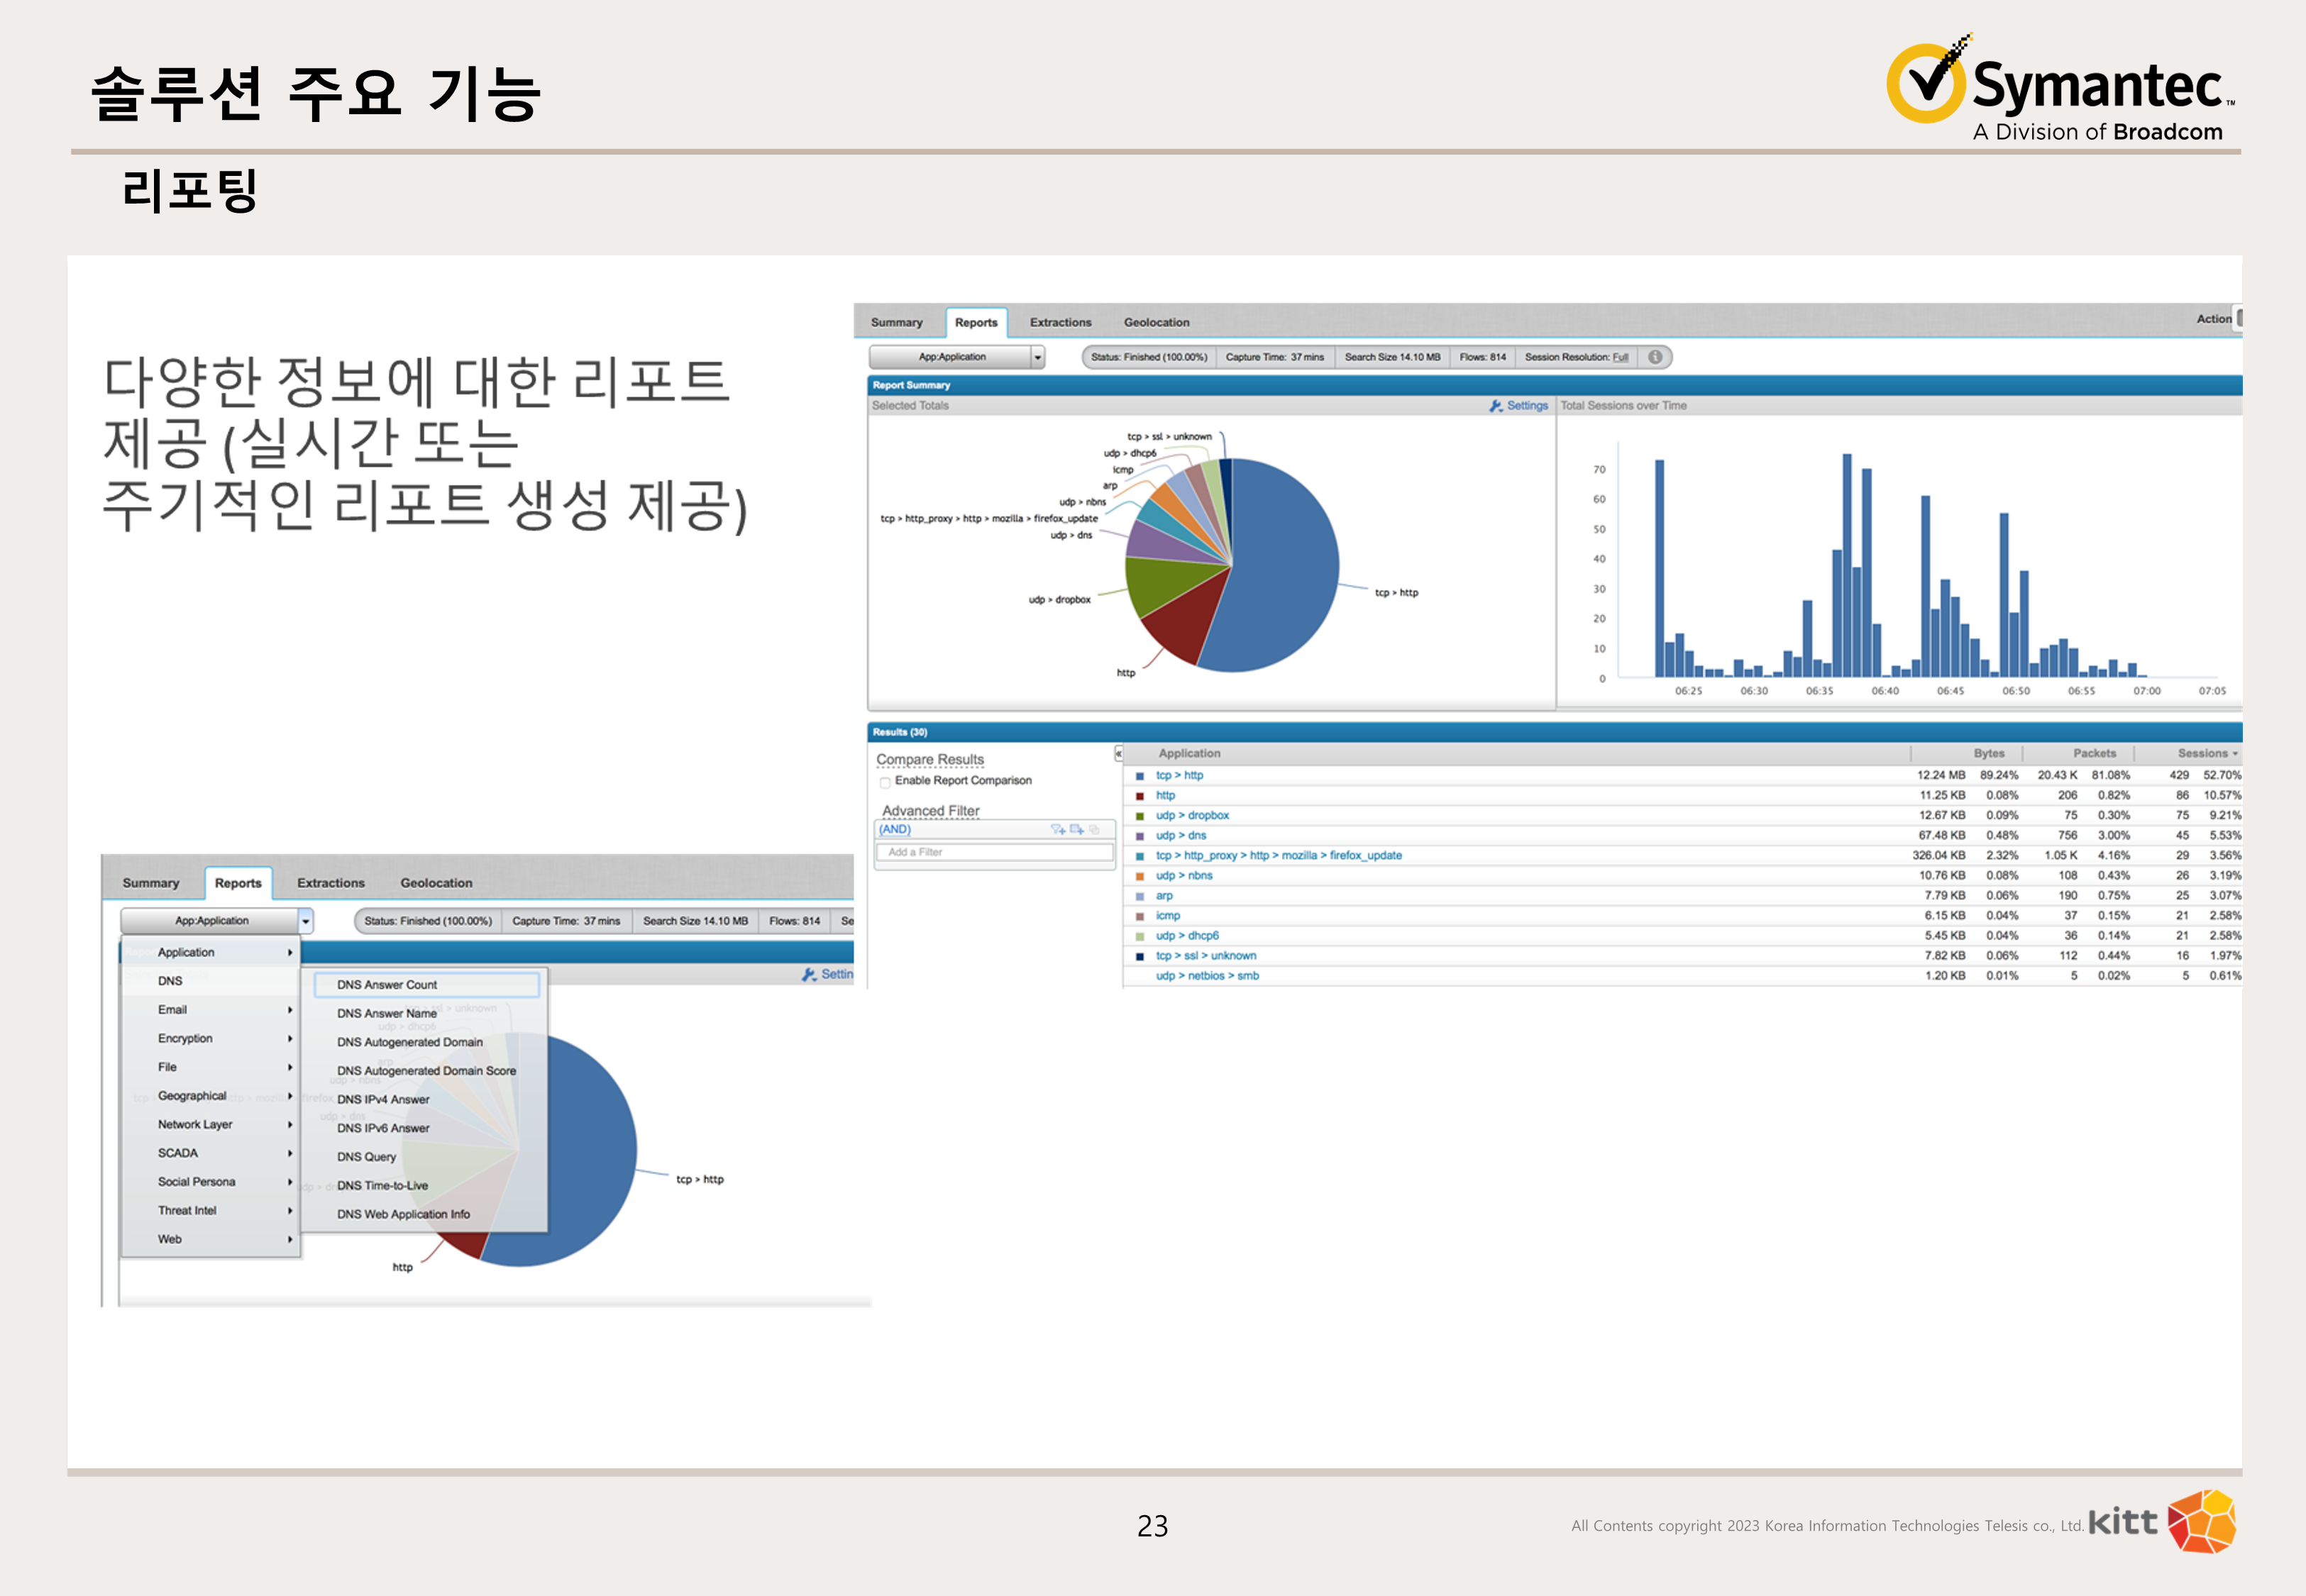Click the add filter group icon

pyautogui.click(x=1077, y=829)
